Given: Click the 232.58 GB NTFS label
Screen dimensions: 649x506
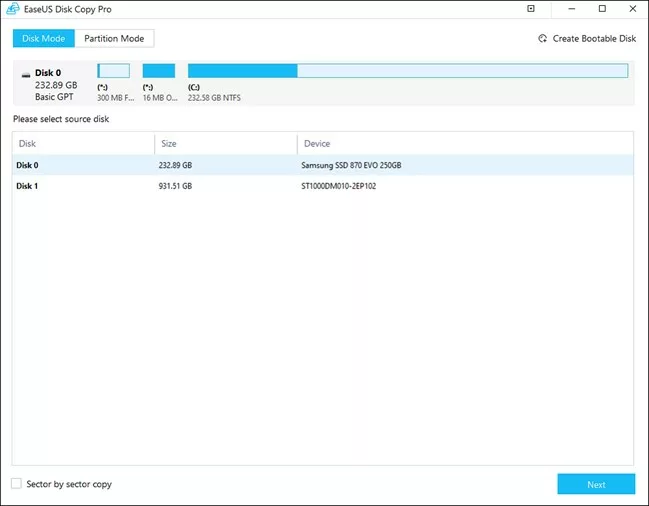Looking at the screenshot, I should (x=214, y=98).
